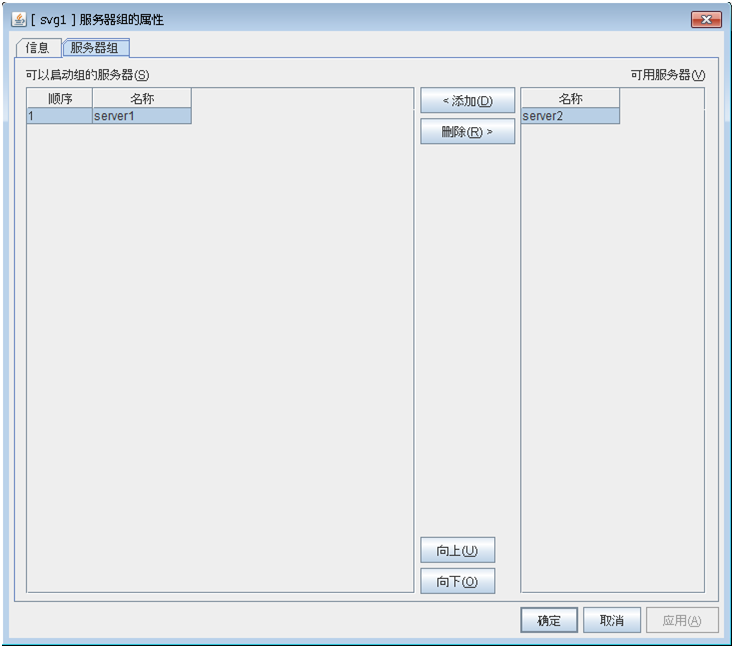Image resolution: width=734 pixels, height=648 pixels.
Task: Select server2 in the available servers list
Action: (x=570, y=116)
